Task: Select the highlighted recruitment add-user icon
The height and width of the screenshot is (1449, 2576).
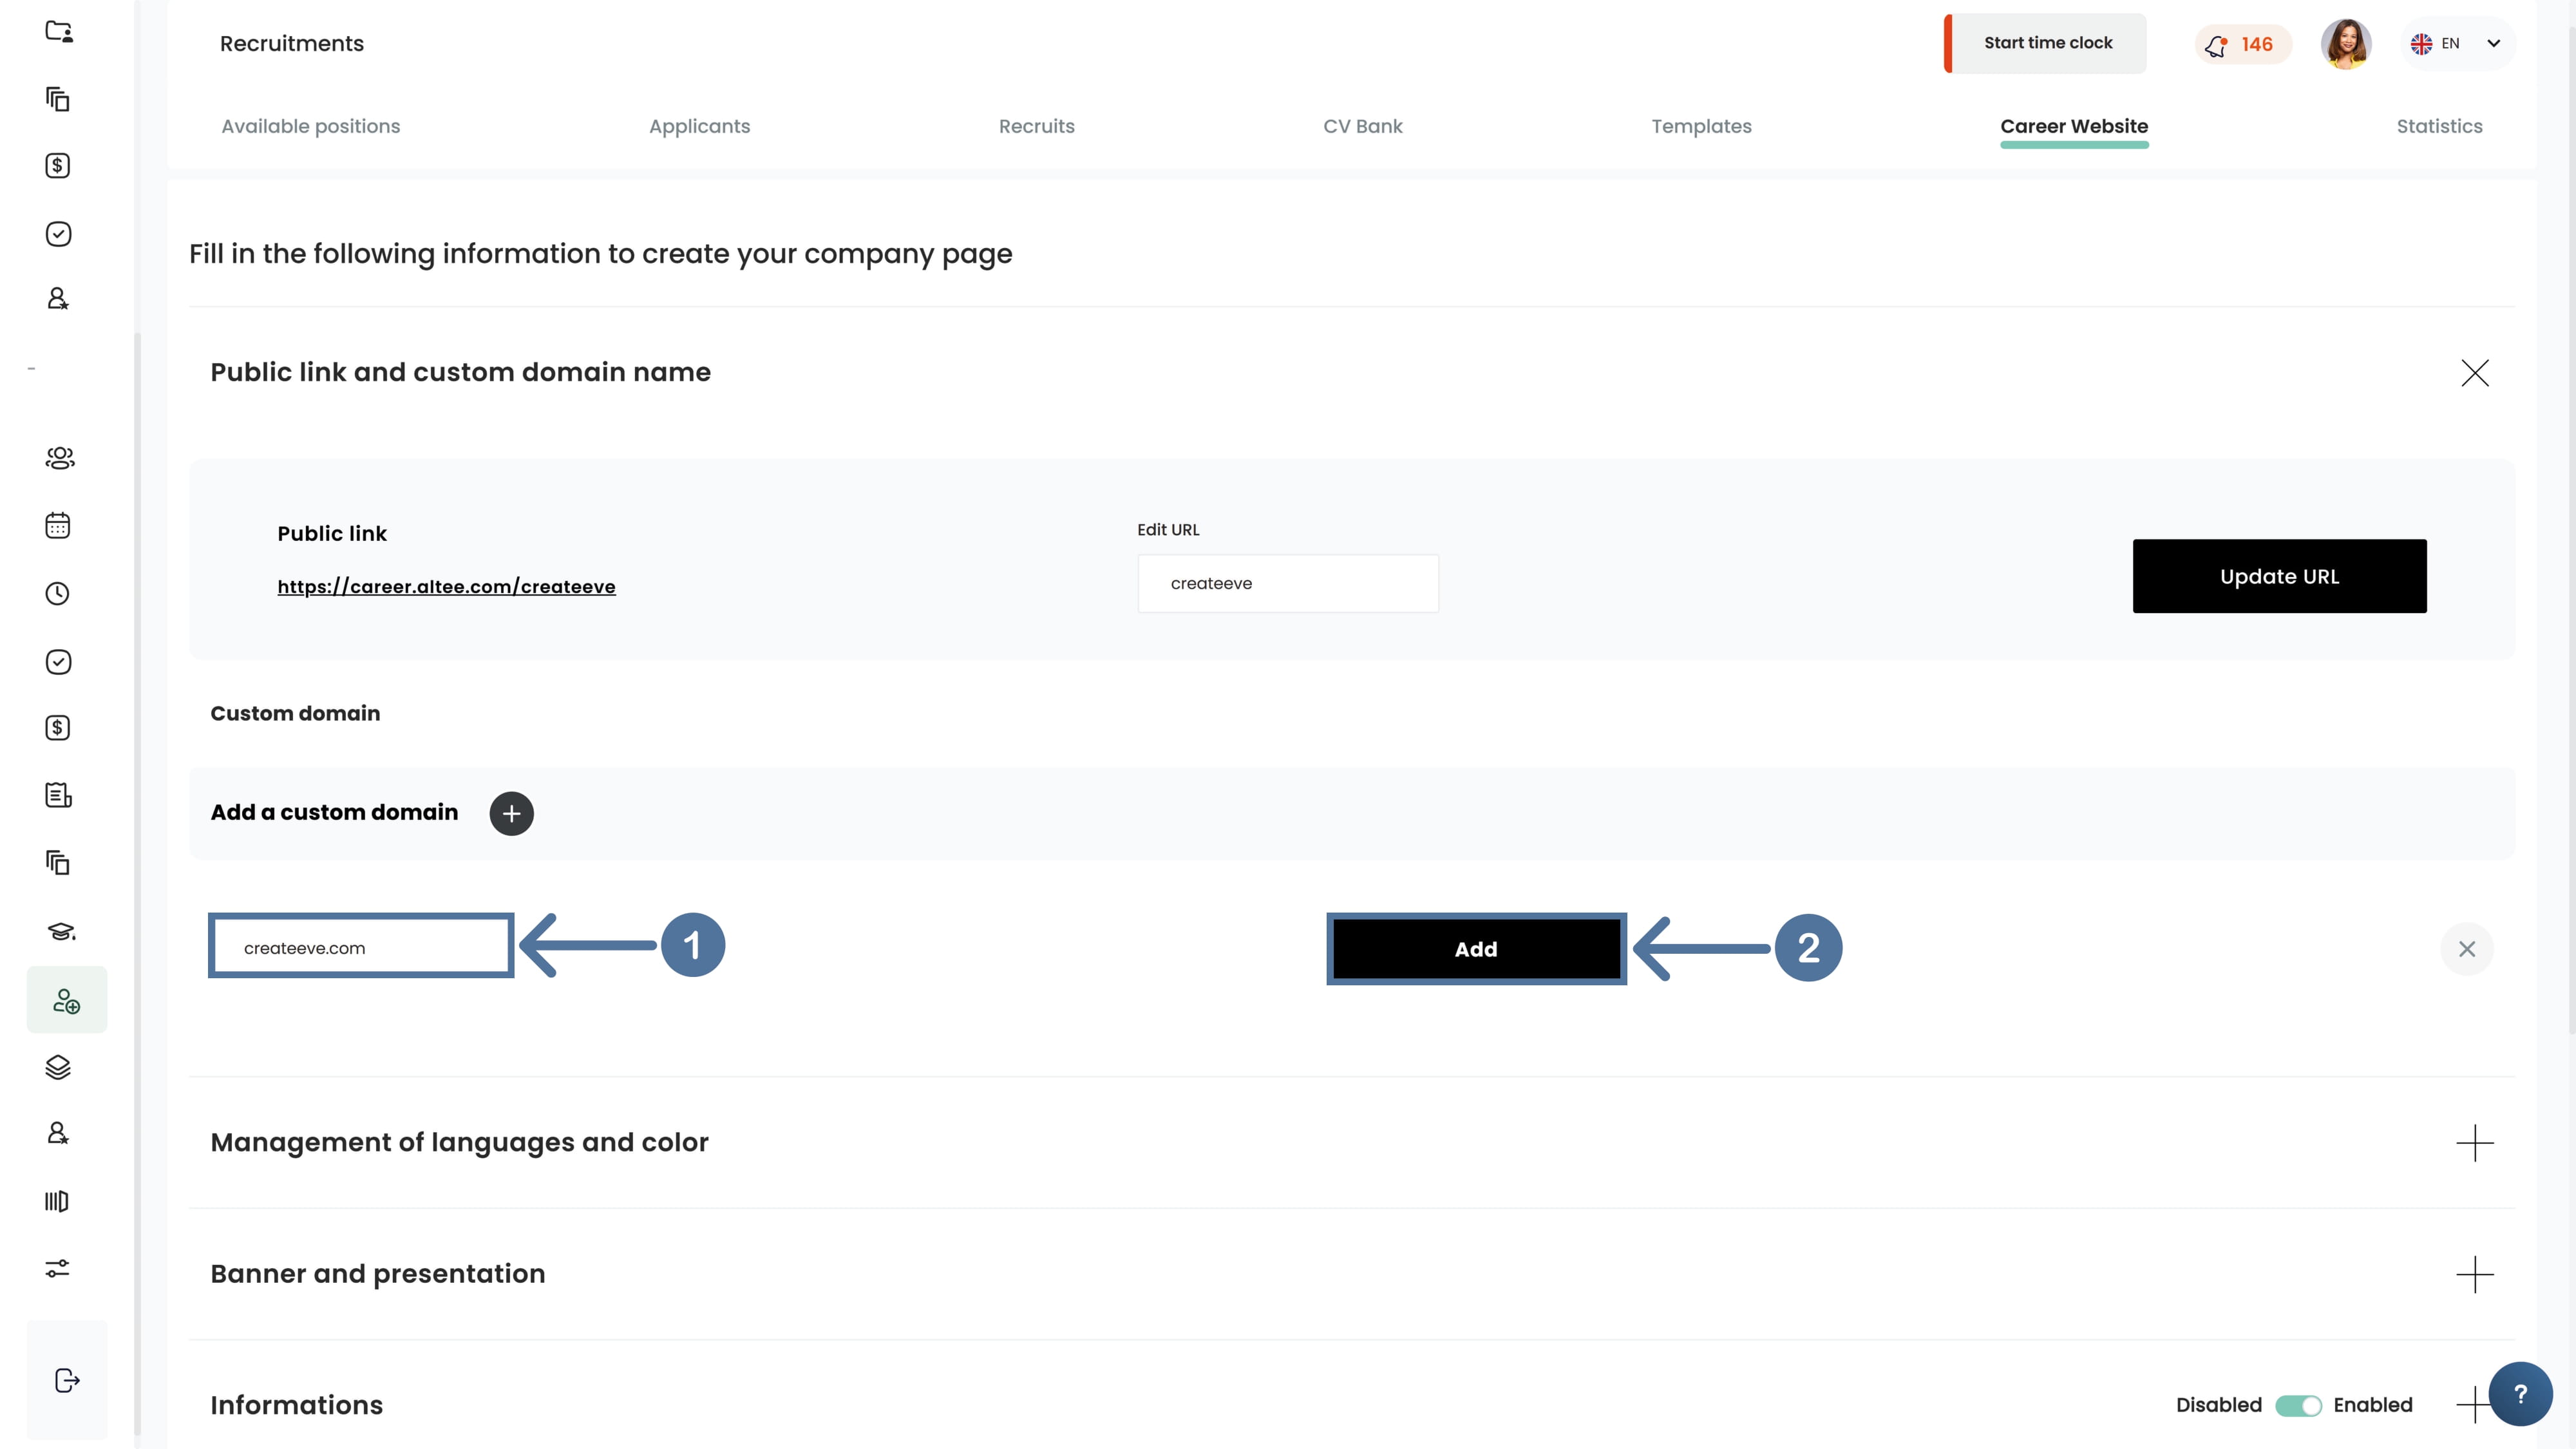Action: pos(67,1001)
